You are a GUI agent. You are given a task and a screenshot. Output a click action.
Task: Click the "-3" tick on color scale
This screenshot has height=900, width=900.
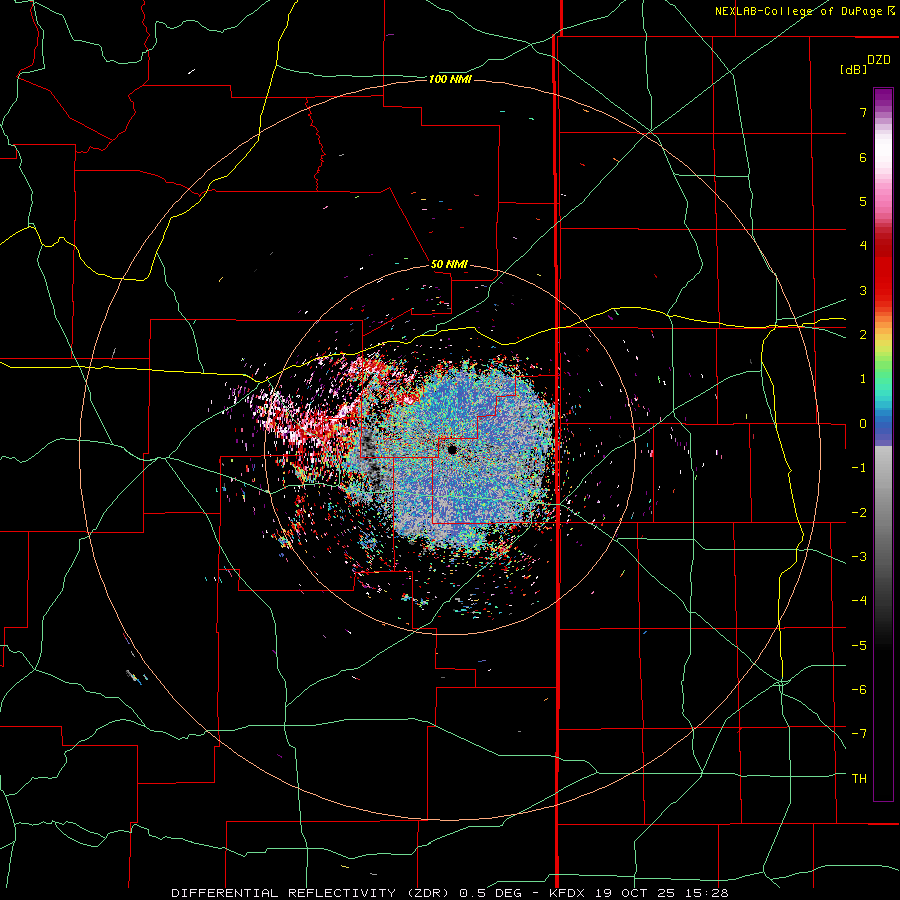pyautogui.click(x=859, y=557)
